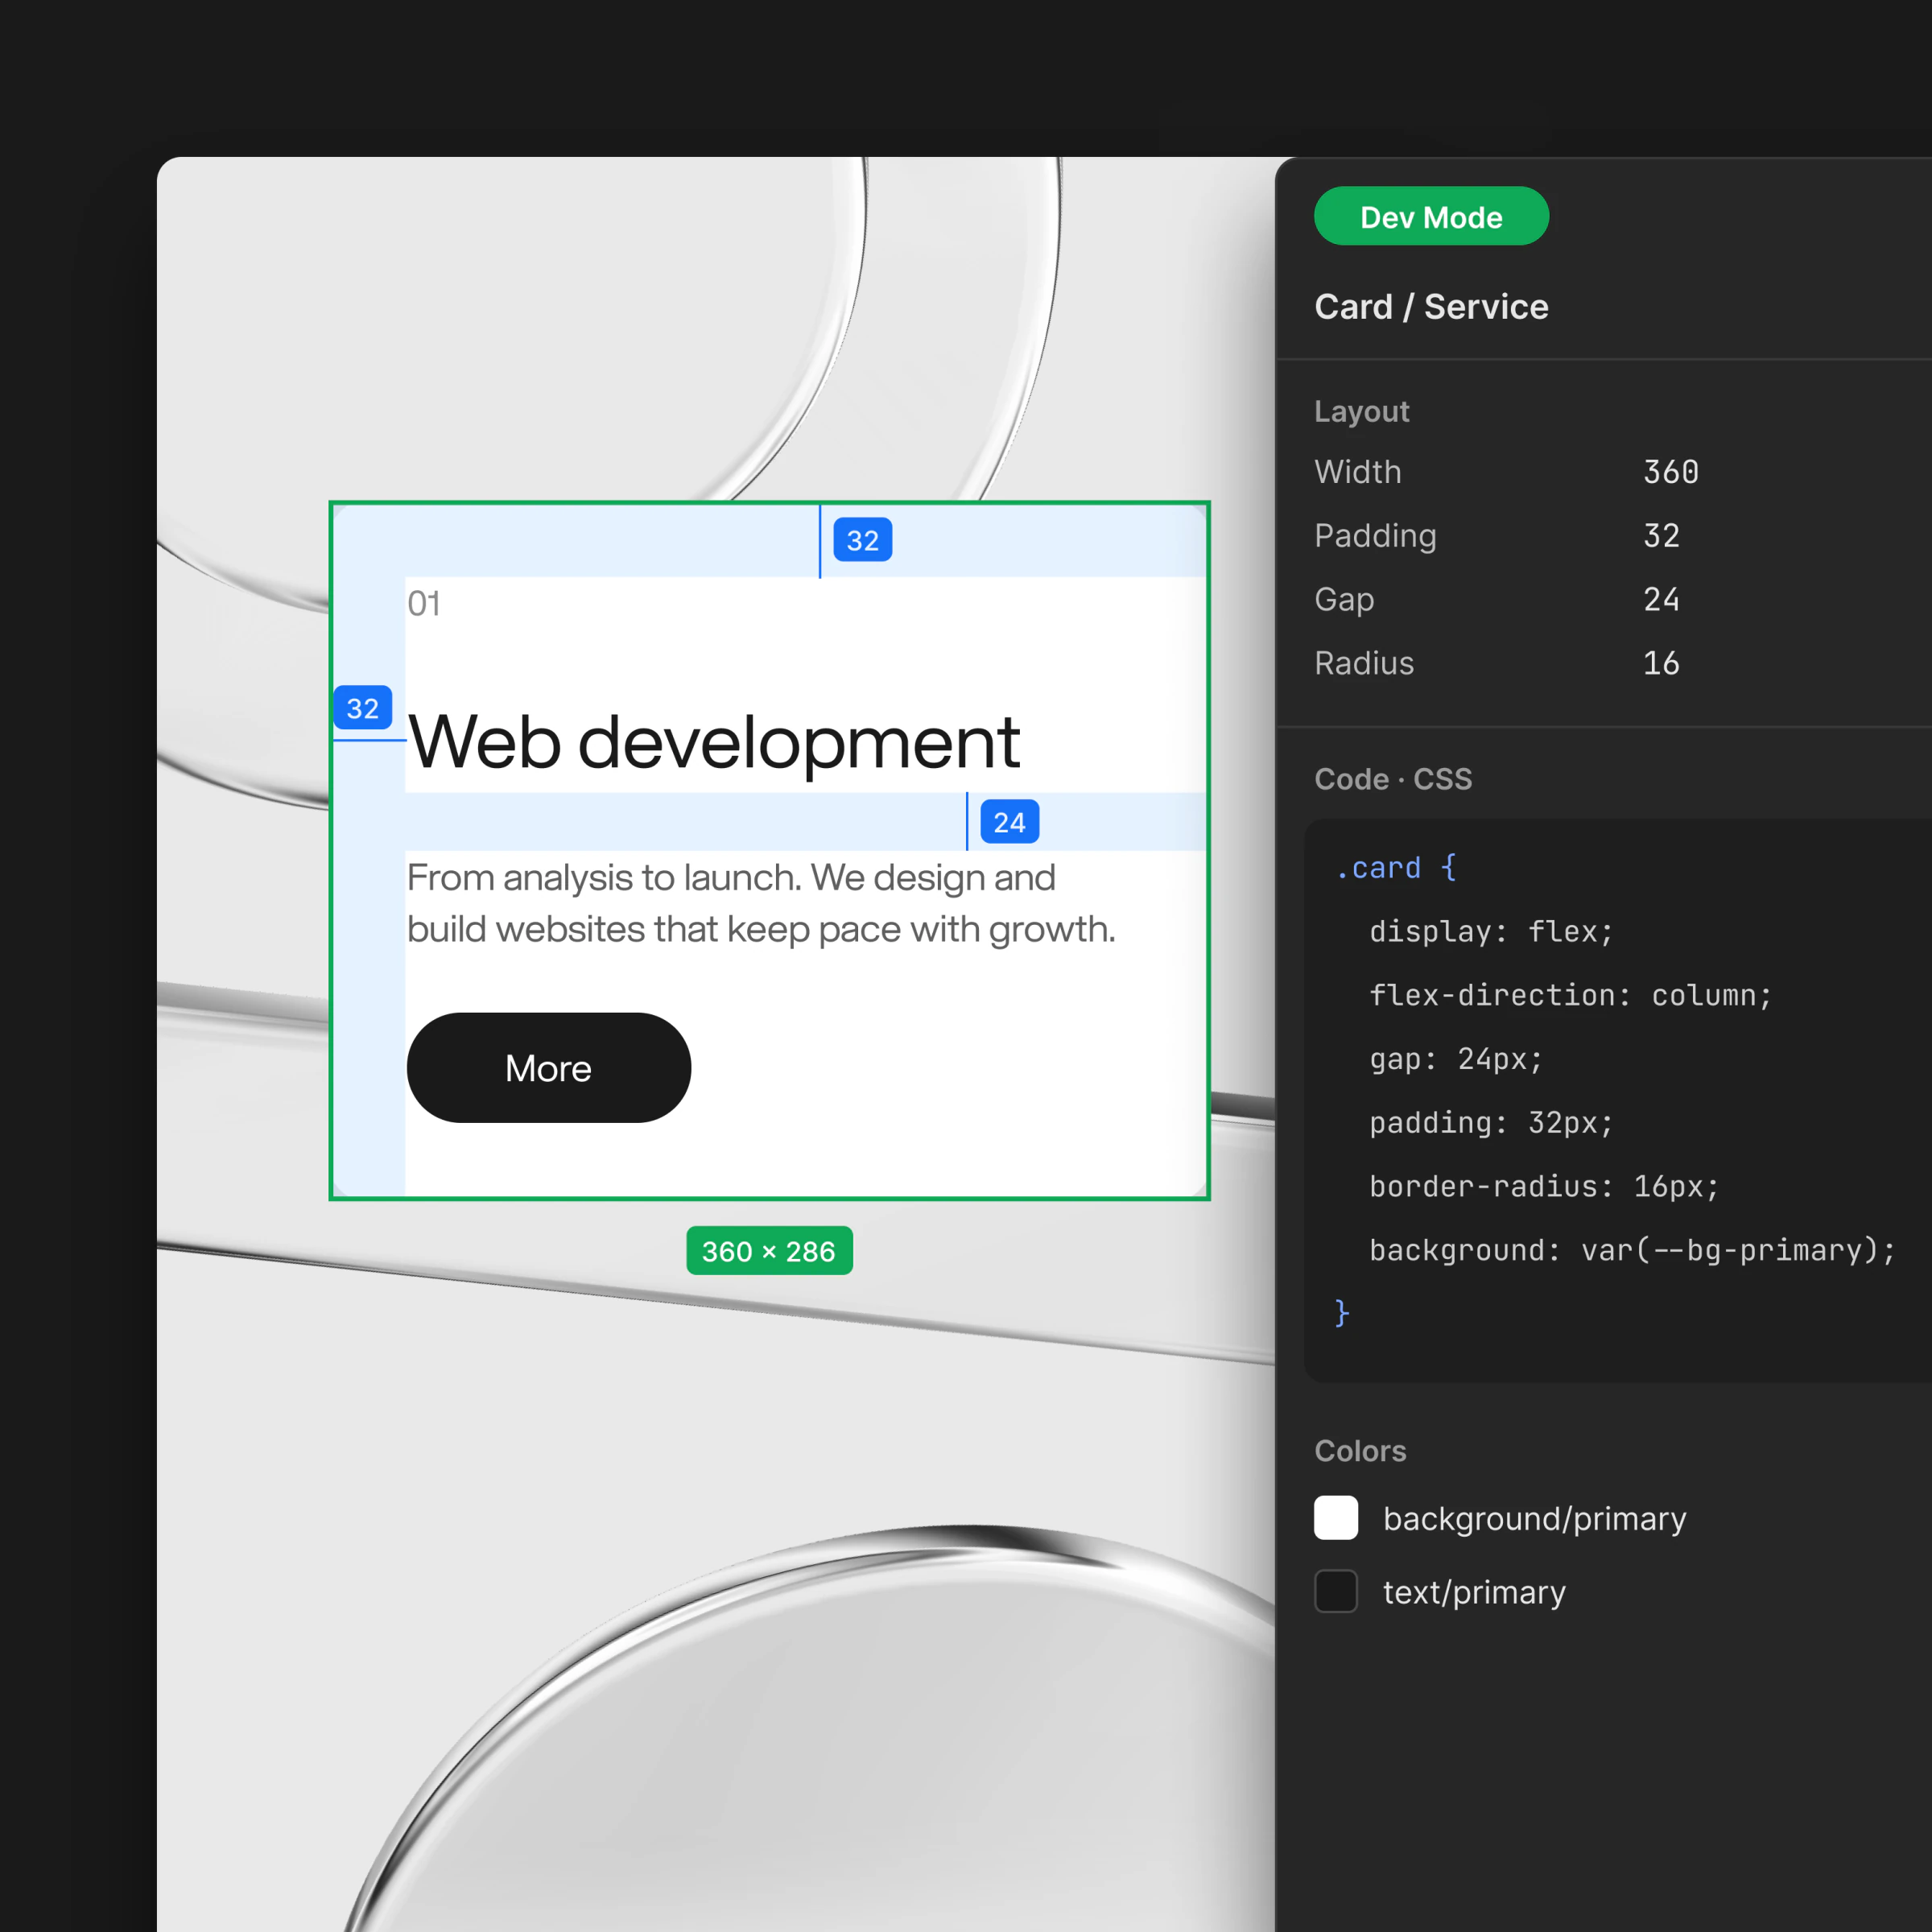Click the Radius value 16
Image resolution: width=1932 pixels, height=1932 pixels.
pyautogui.click(x=1661, y=663)
